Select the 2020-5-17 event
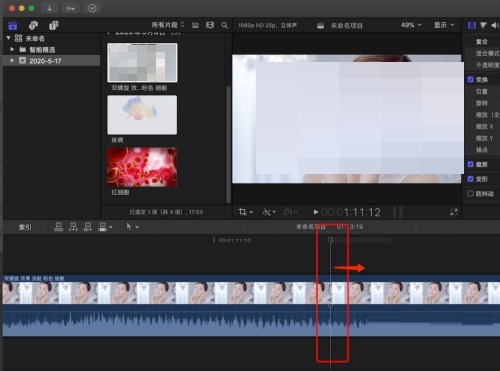 tap(52, 61)
